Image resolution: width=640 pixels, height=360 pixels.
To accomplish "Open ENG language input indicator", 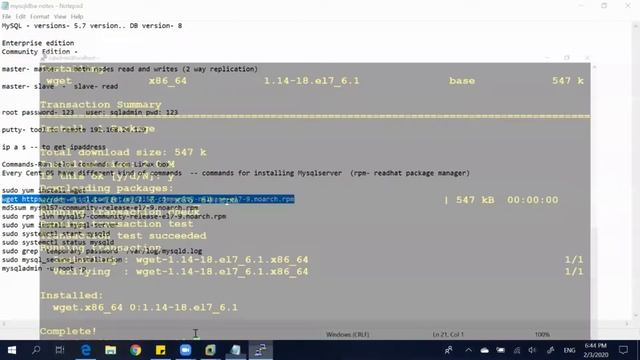I will [569, 350].
